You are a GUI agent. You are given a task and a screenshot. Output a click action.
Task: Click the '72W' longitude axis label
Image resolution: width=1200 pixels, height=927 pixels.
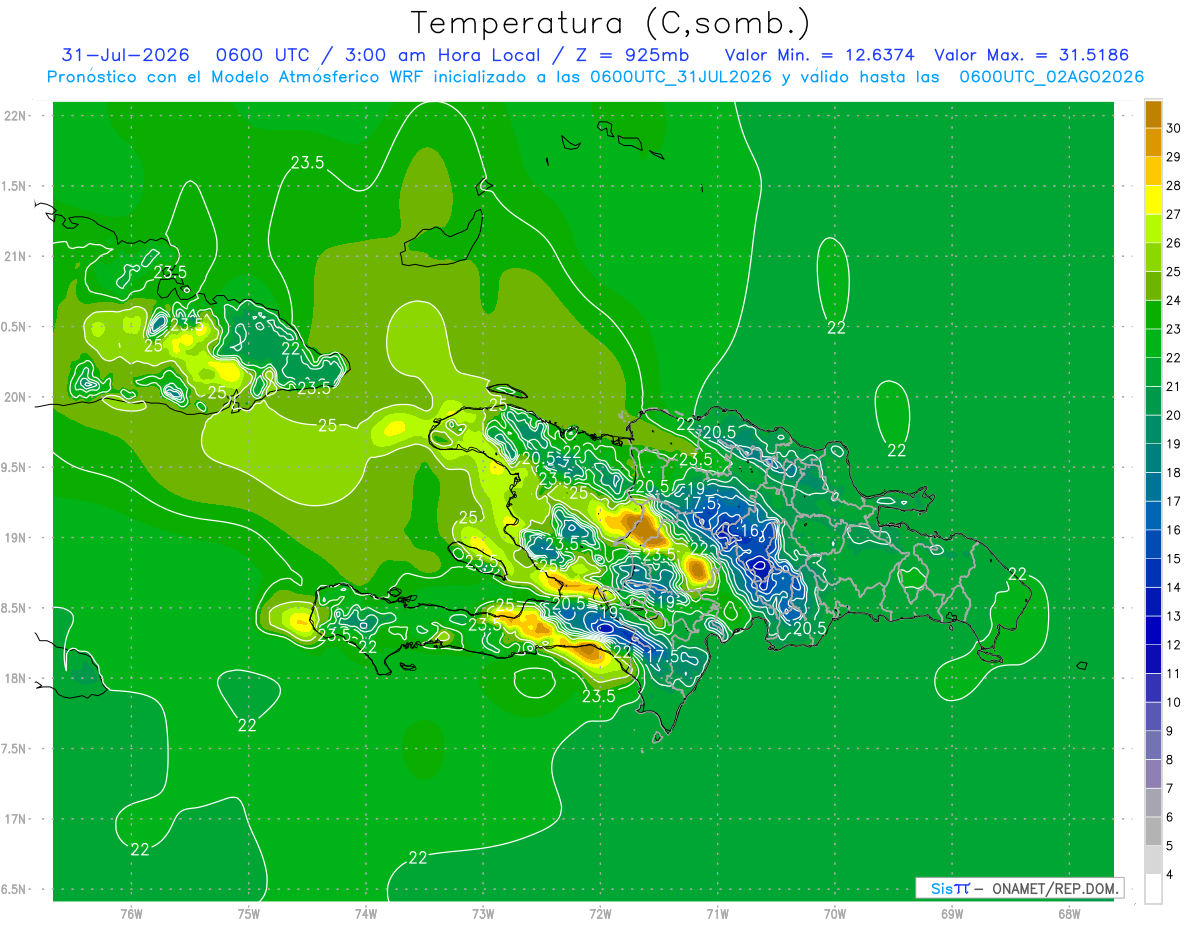(x=600, y=913)
